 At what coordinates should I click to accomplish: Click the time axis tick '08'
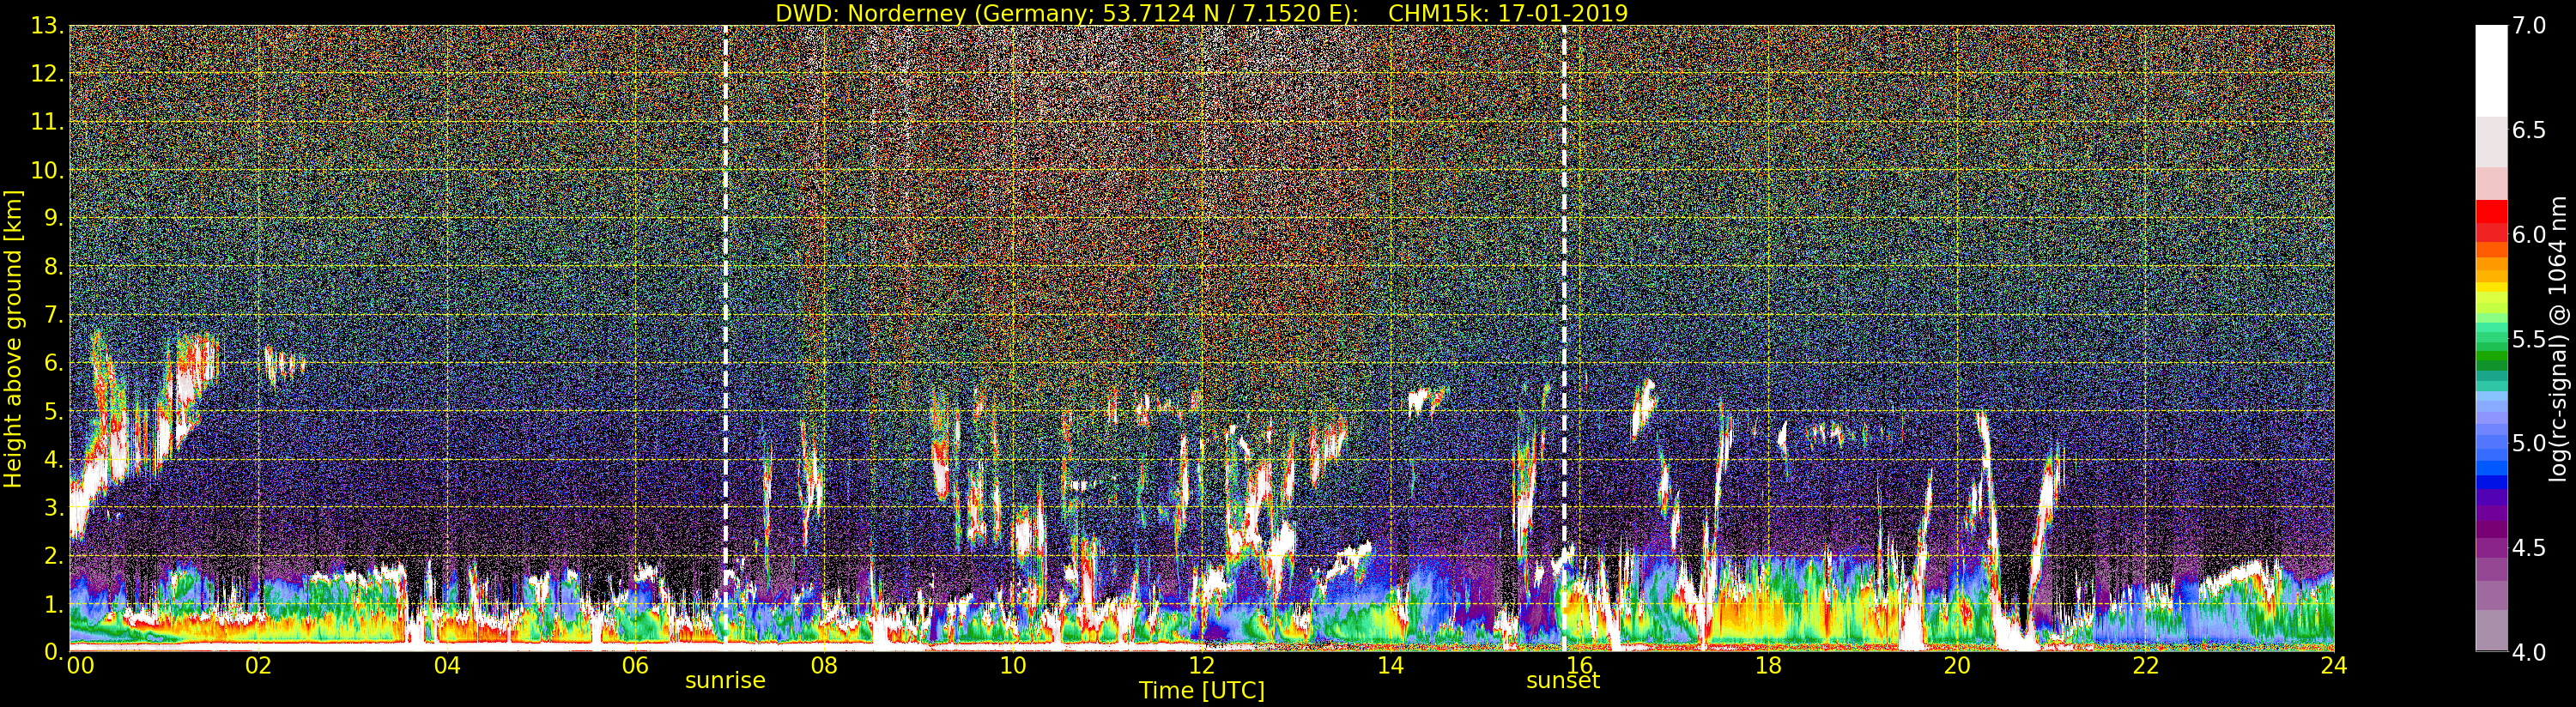point(824,665)
